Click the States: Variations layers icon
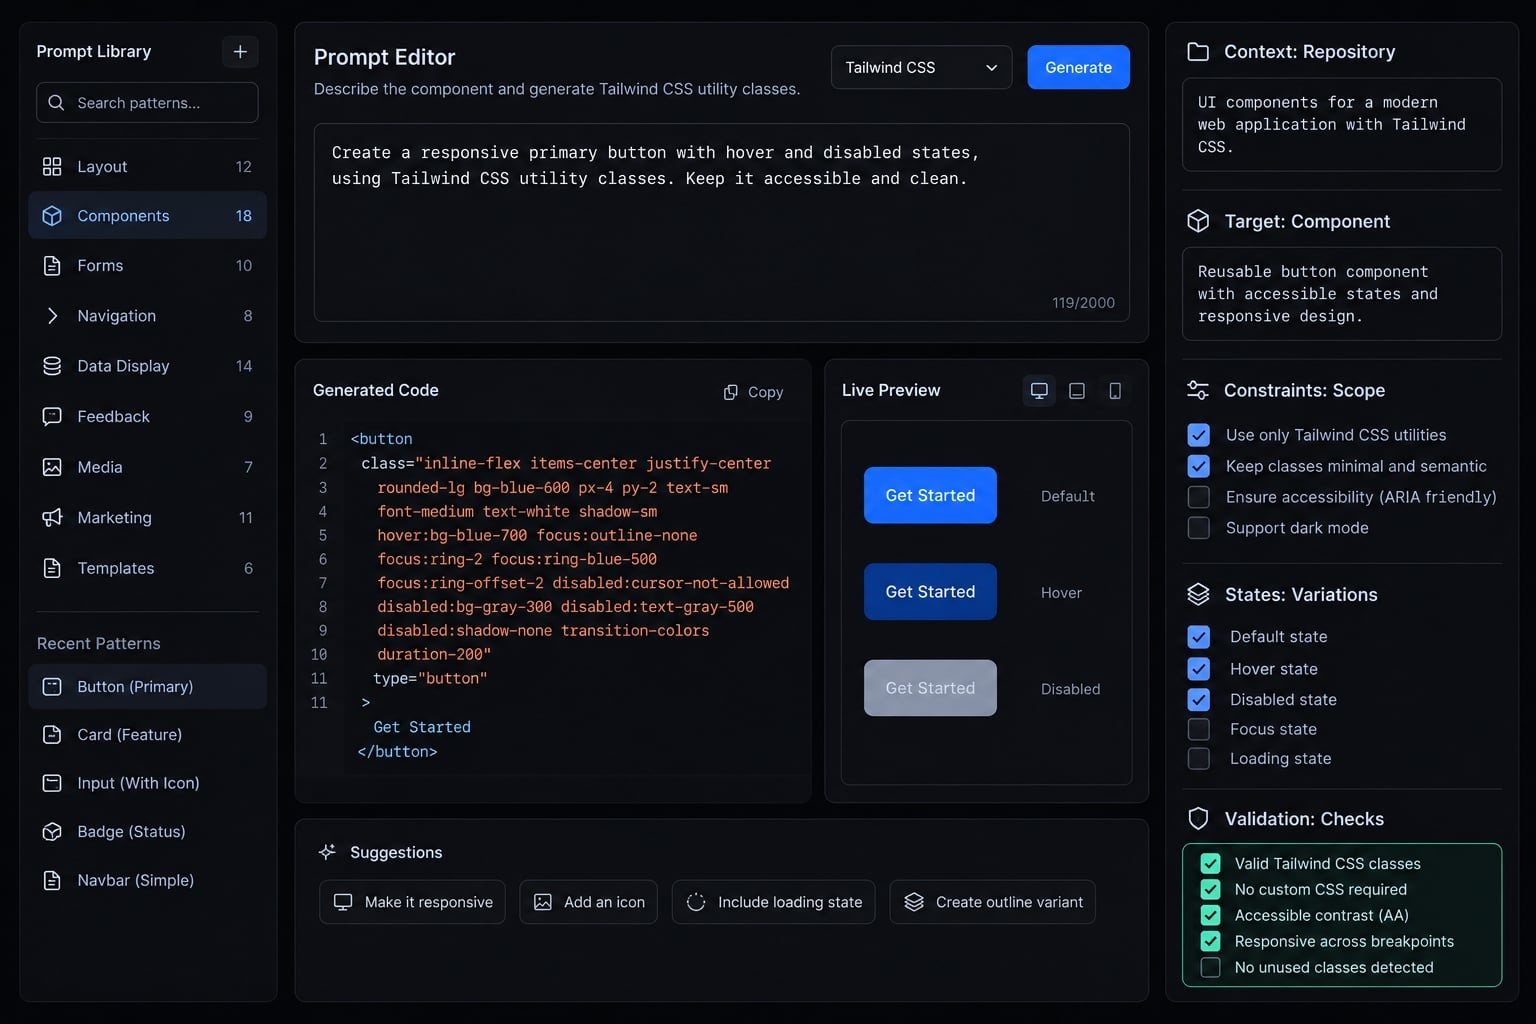 pyautogui.click(x=1198, y=594)
